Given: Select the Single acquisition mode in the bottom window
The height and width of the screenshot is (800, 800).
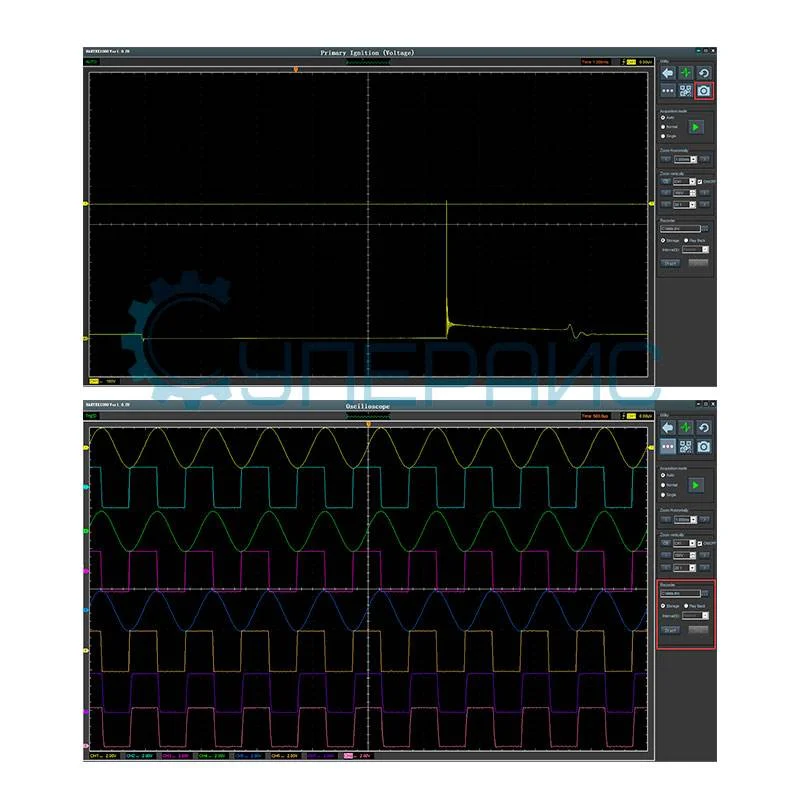Looking at the screenshot, I should click(x=663, y=494).
